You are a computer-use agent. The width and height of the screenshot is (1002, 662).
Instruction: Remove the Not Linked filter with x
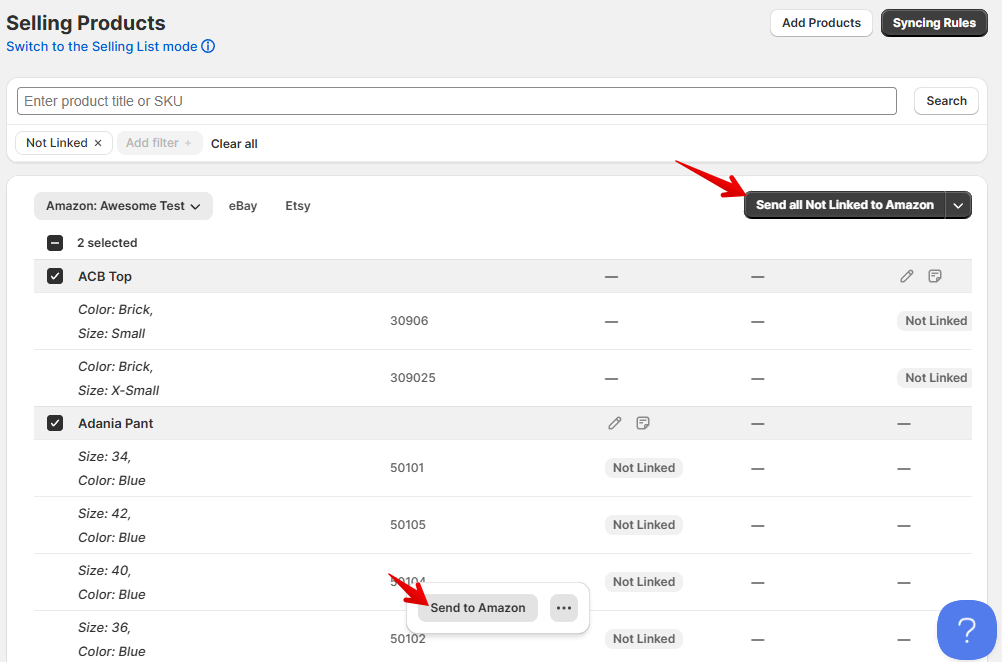[98, 143]
